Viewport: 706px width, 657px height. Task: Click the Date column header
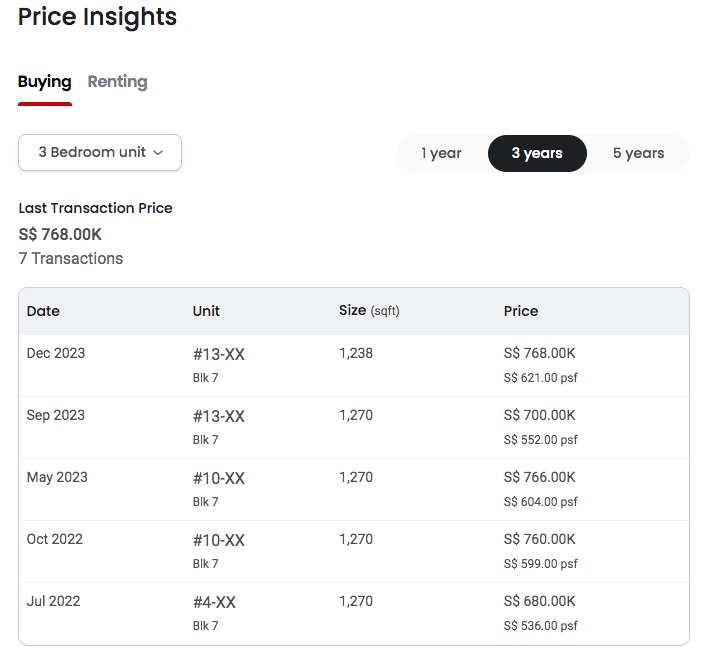click(x=43, y=311)
